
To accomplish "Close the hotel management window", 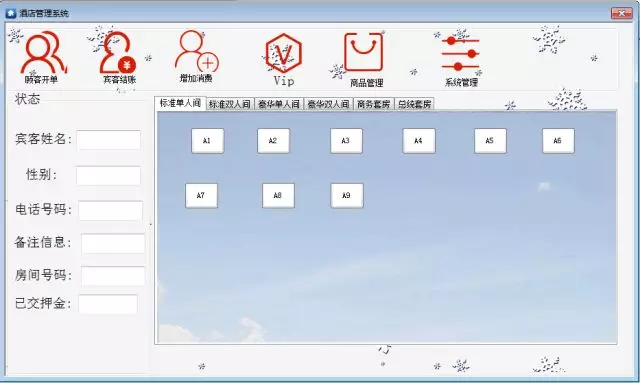I will pyautogui.click(x=621, y=13).
